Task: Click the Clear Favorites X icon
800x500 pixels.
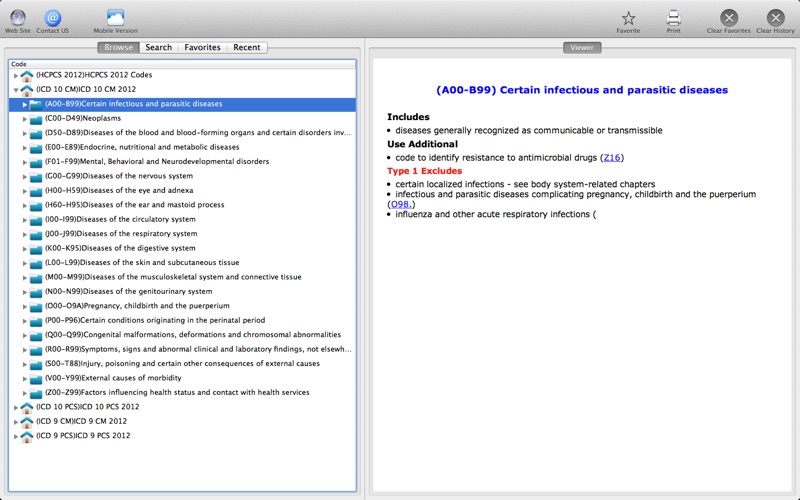Action: coord(729,18)
